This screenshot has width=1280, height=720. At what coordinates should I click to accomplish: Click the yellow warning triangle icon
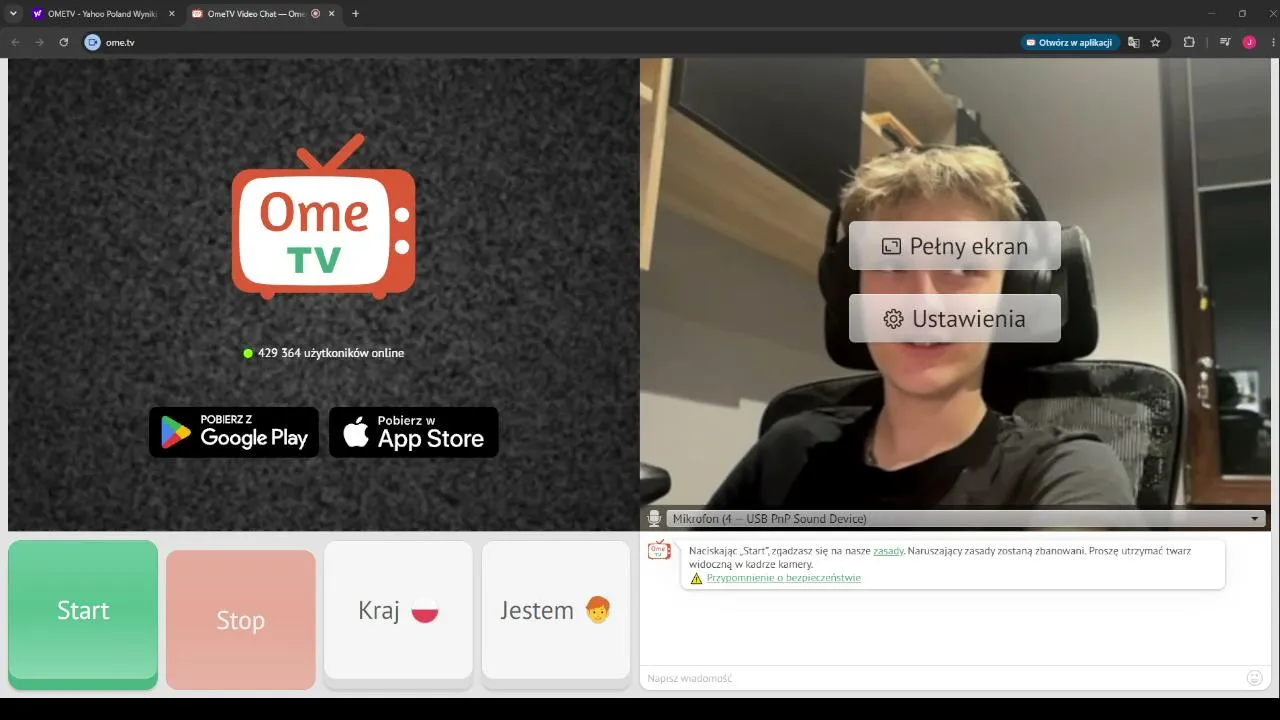[x=696, y=578]
